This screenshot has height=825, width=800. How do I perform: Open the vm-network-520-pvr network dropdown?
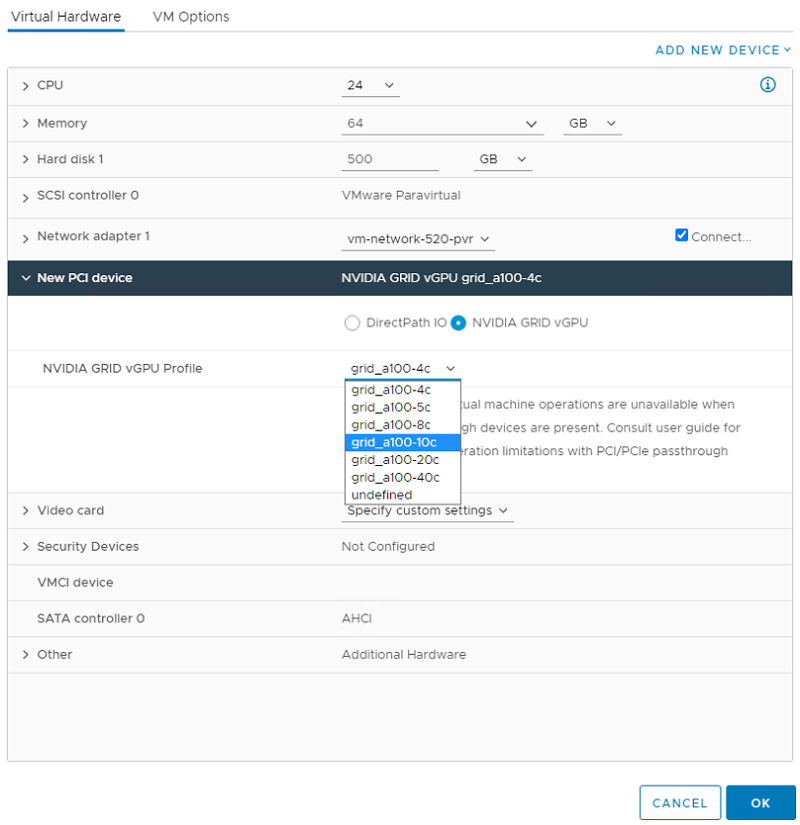point(418,239)
